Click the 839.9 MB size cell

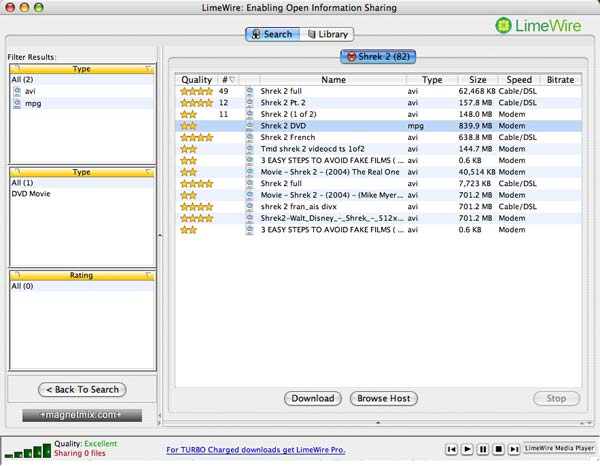pyautogui.click(x=475, y=125)
